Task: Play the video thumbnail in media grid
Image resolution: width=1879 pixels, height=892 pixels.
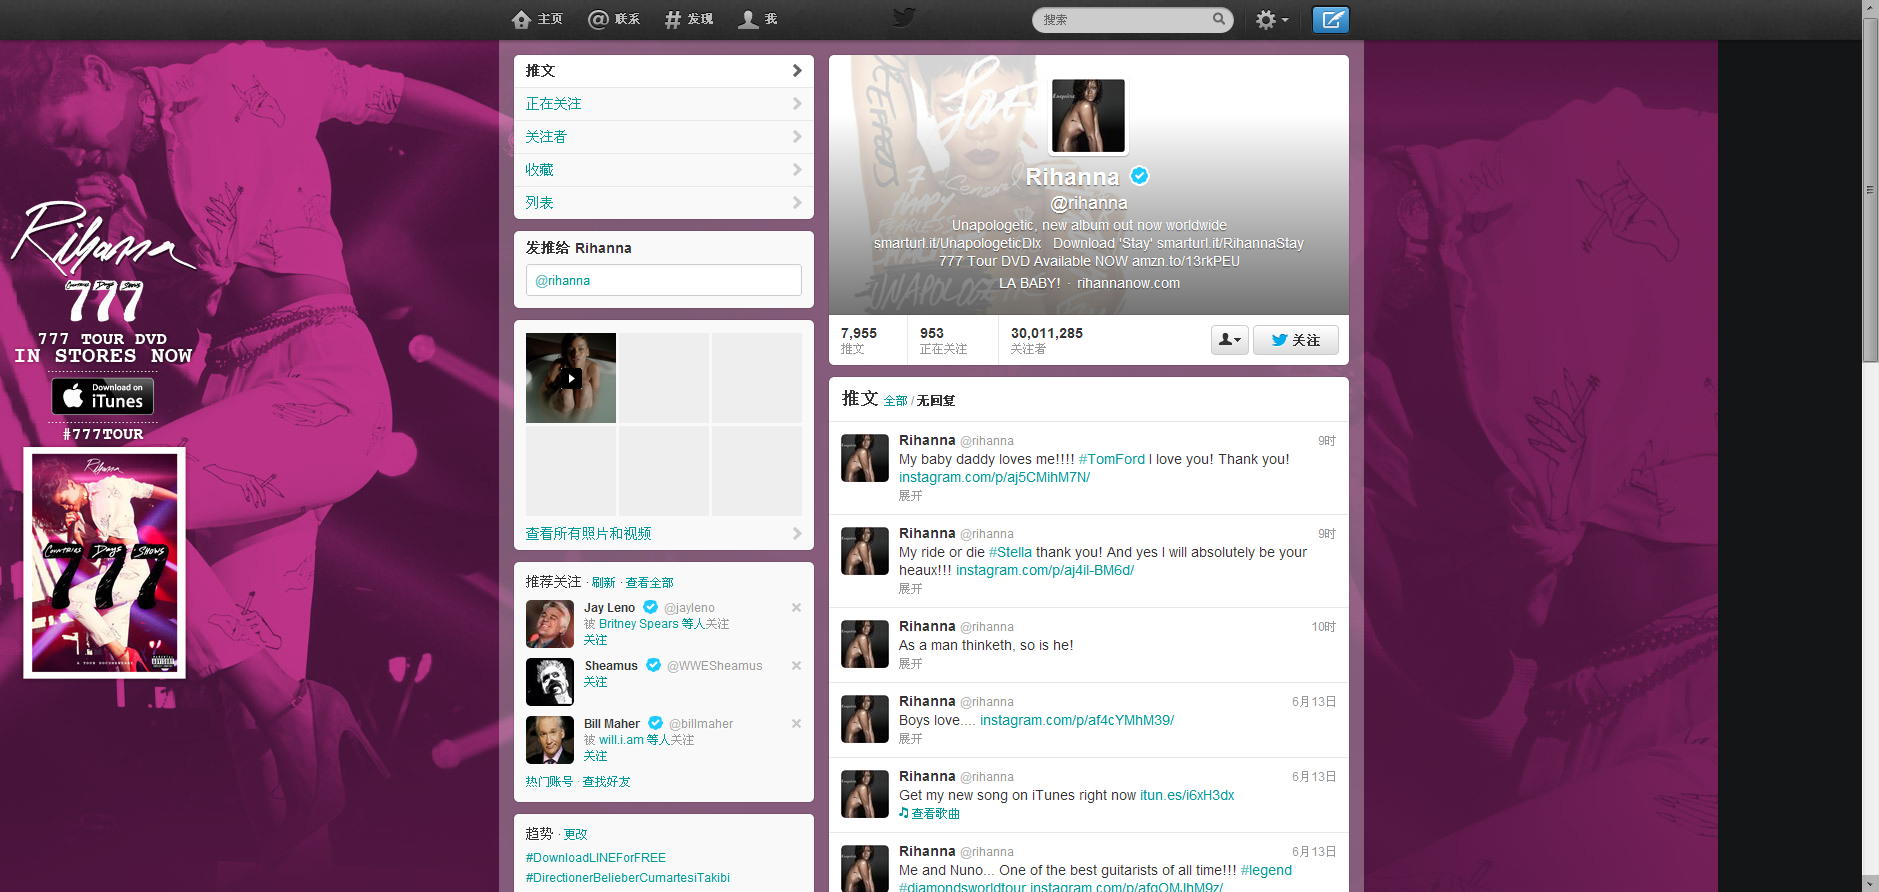Action: 571,378
